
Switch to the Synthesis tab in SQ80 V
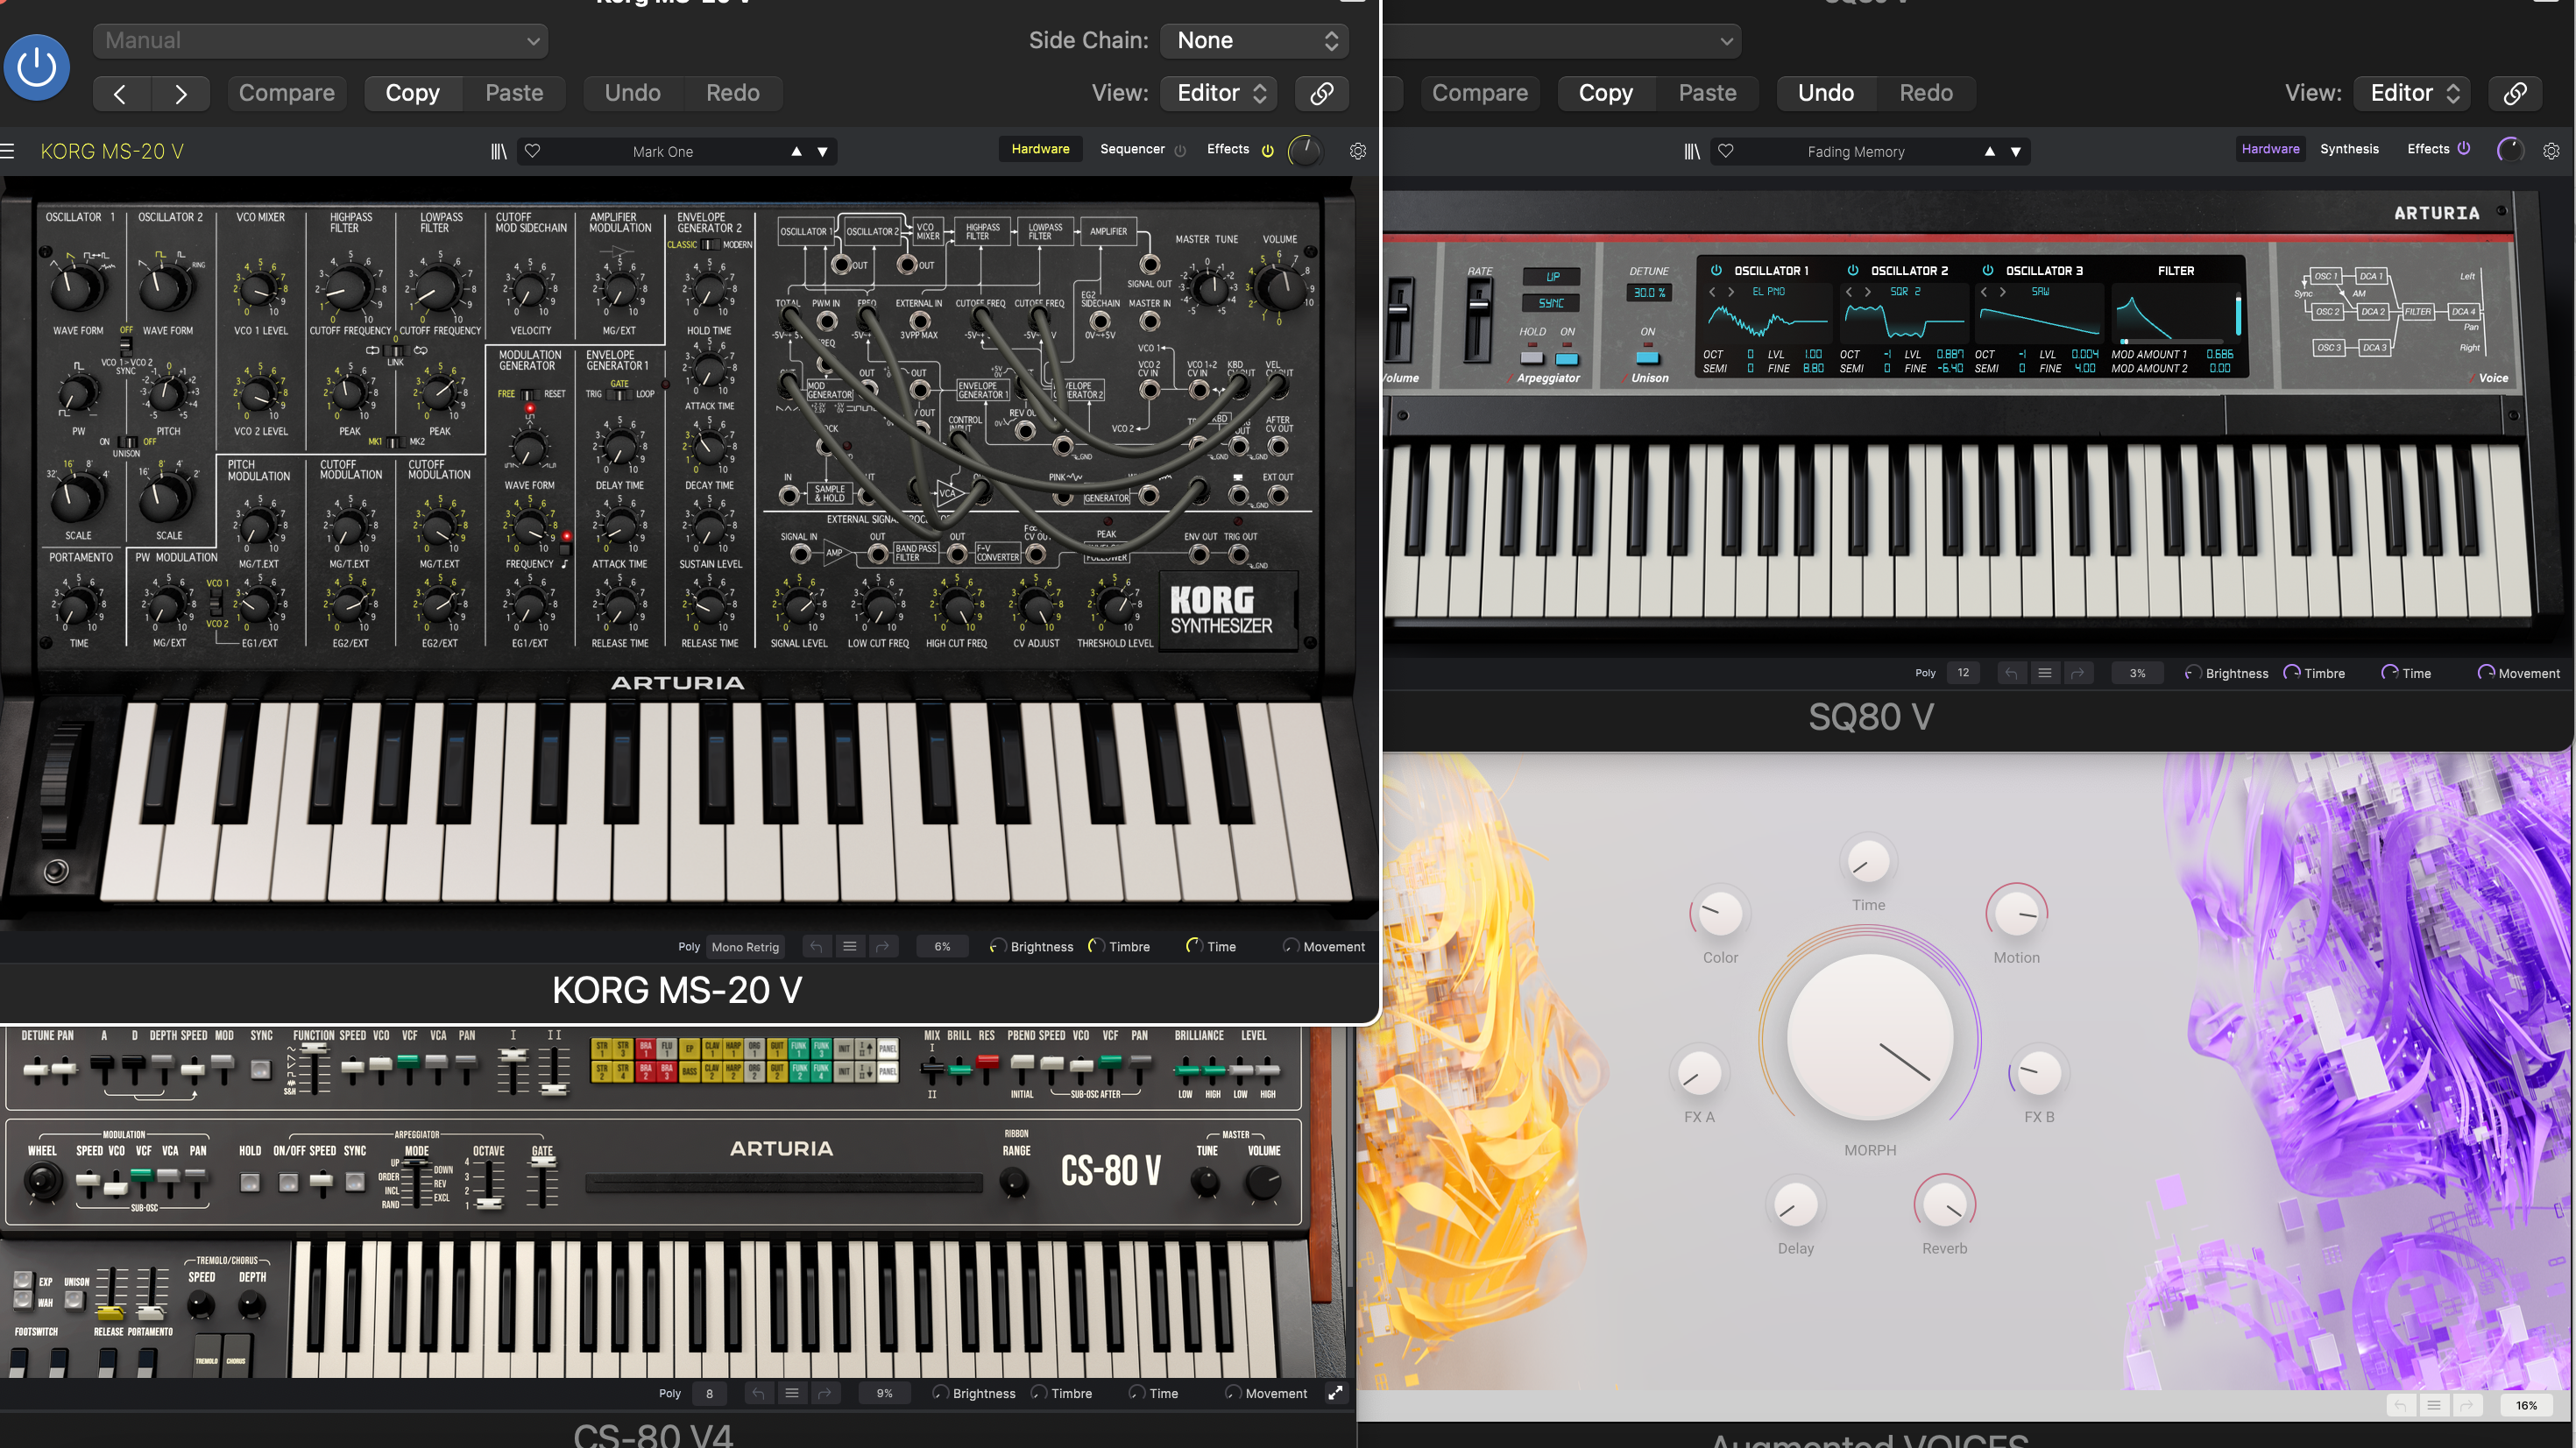pyautogui.click(x=2349, y=149)
